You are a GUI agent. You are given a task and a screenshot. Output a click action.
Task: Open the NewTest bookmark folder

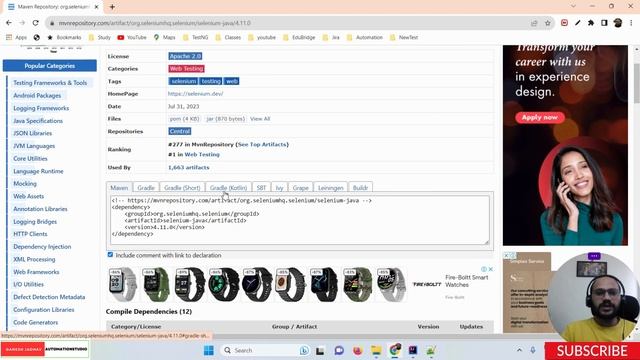(404, 37)
